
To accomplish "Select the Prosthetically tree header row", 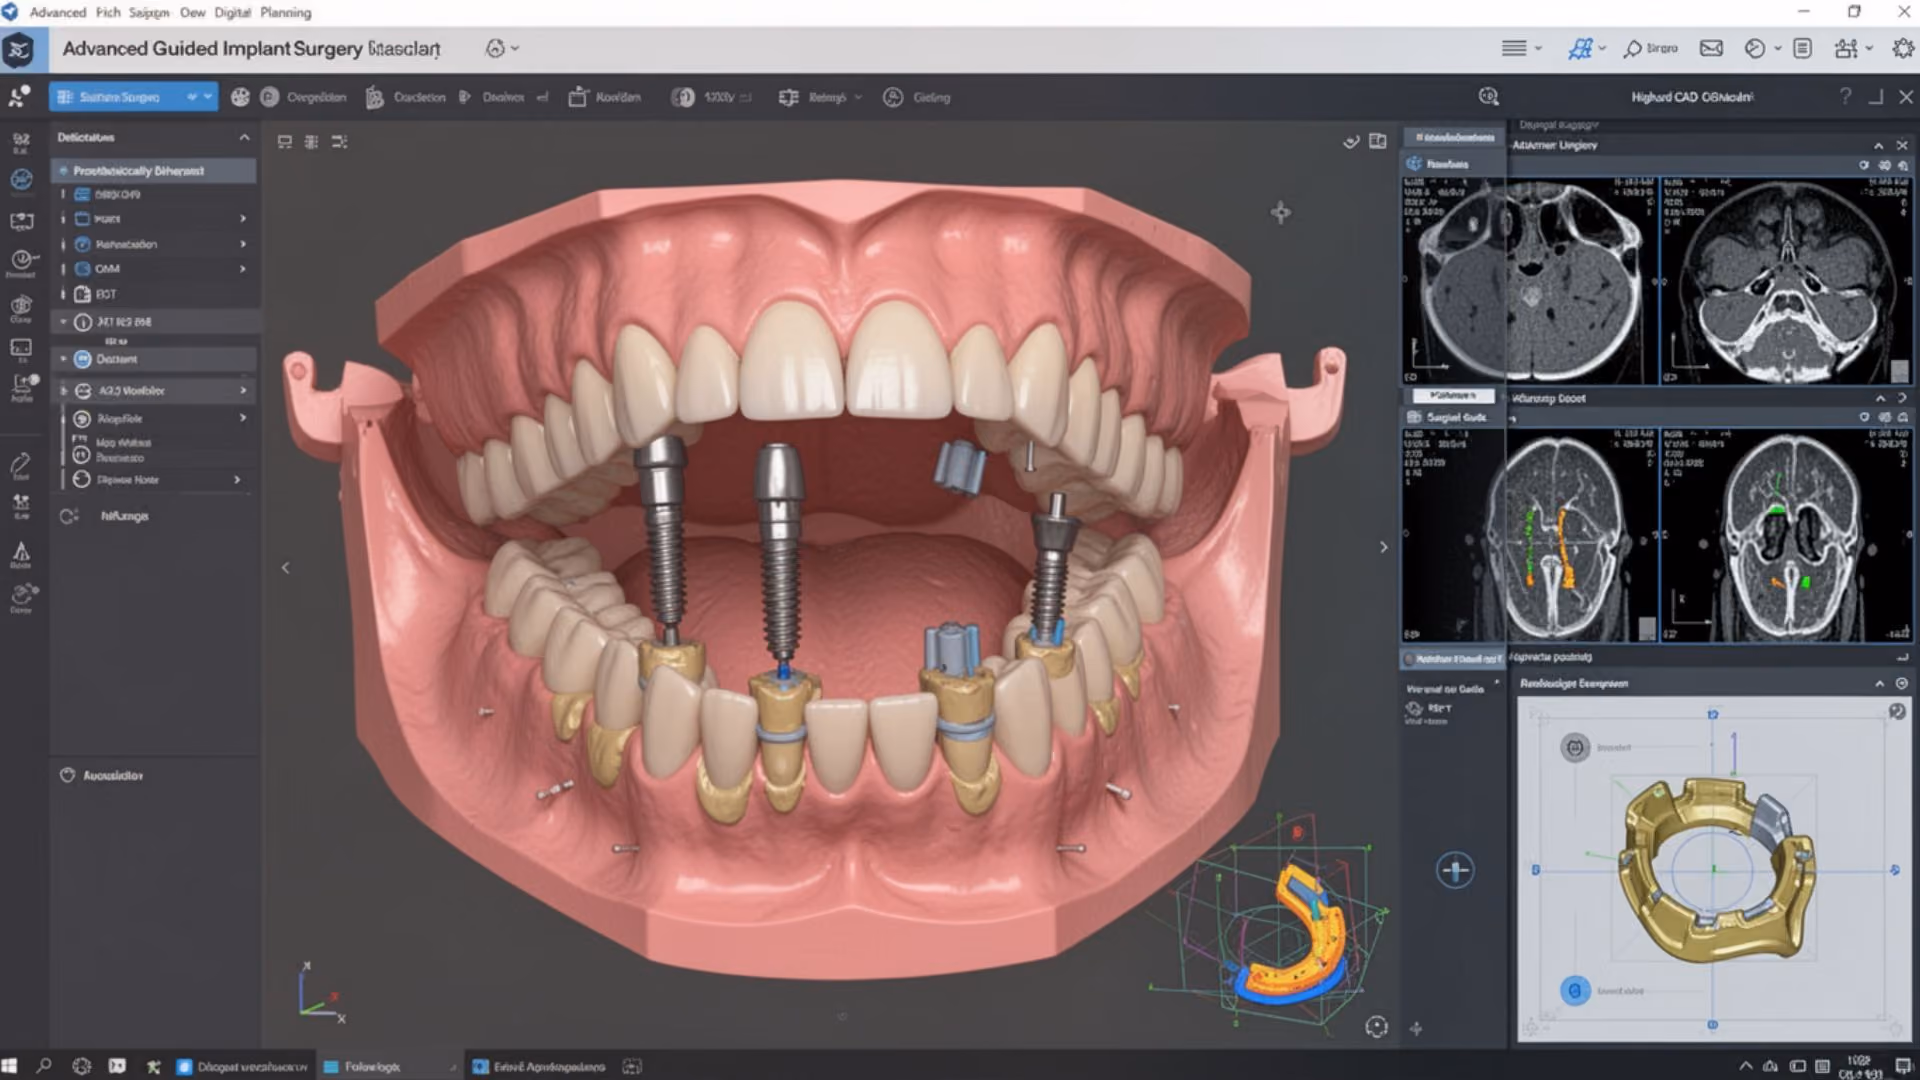I will 155,171.
